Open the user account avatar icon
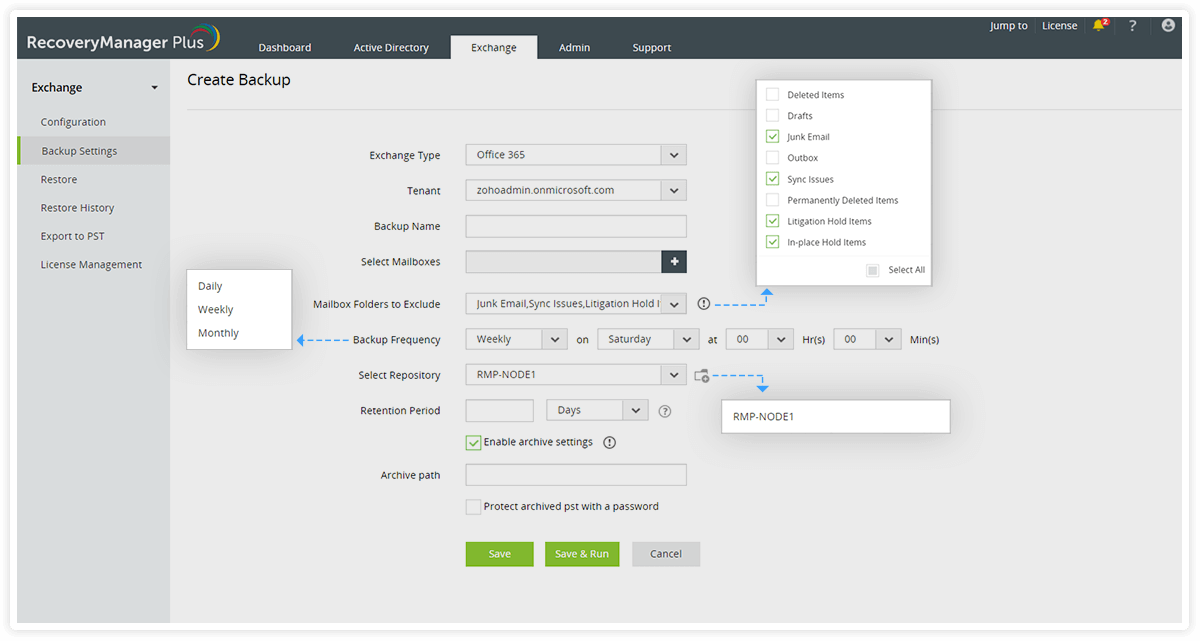 [x=1168, y=26]
